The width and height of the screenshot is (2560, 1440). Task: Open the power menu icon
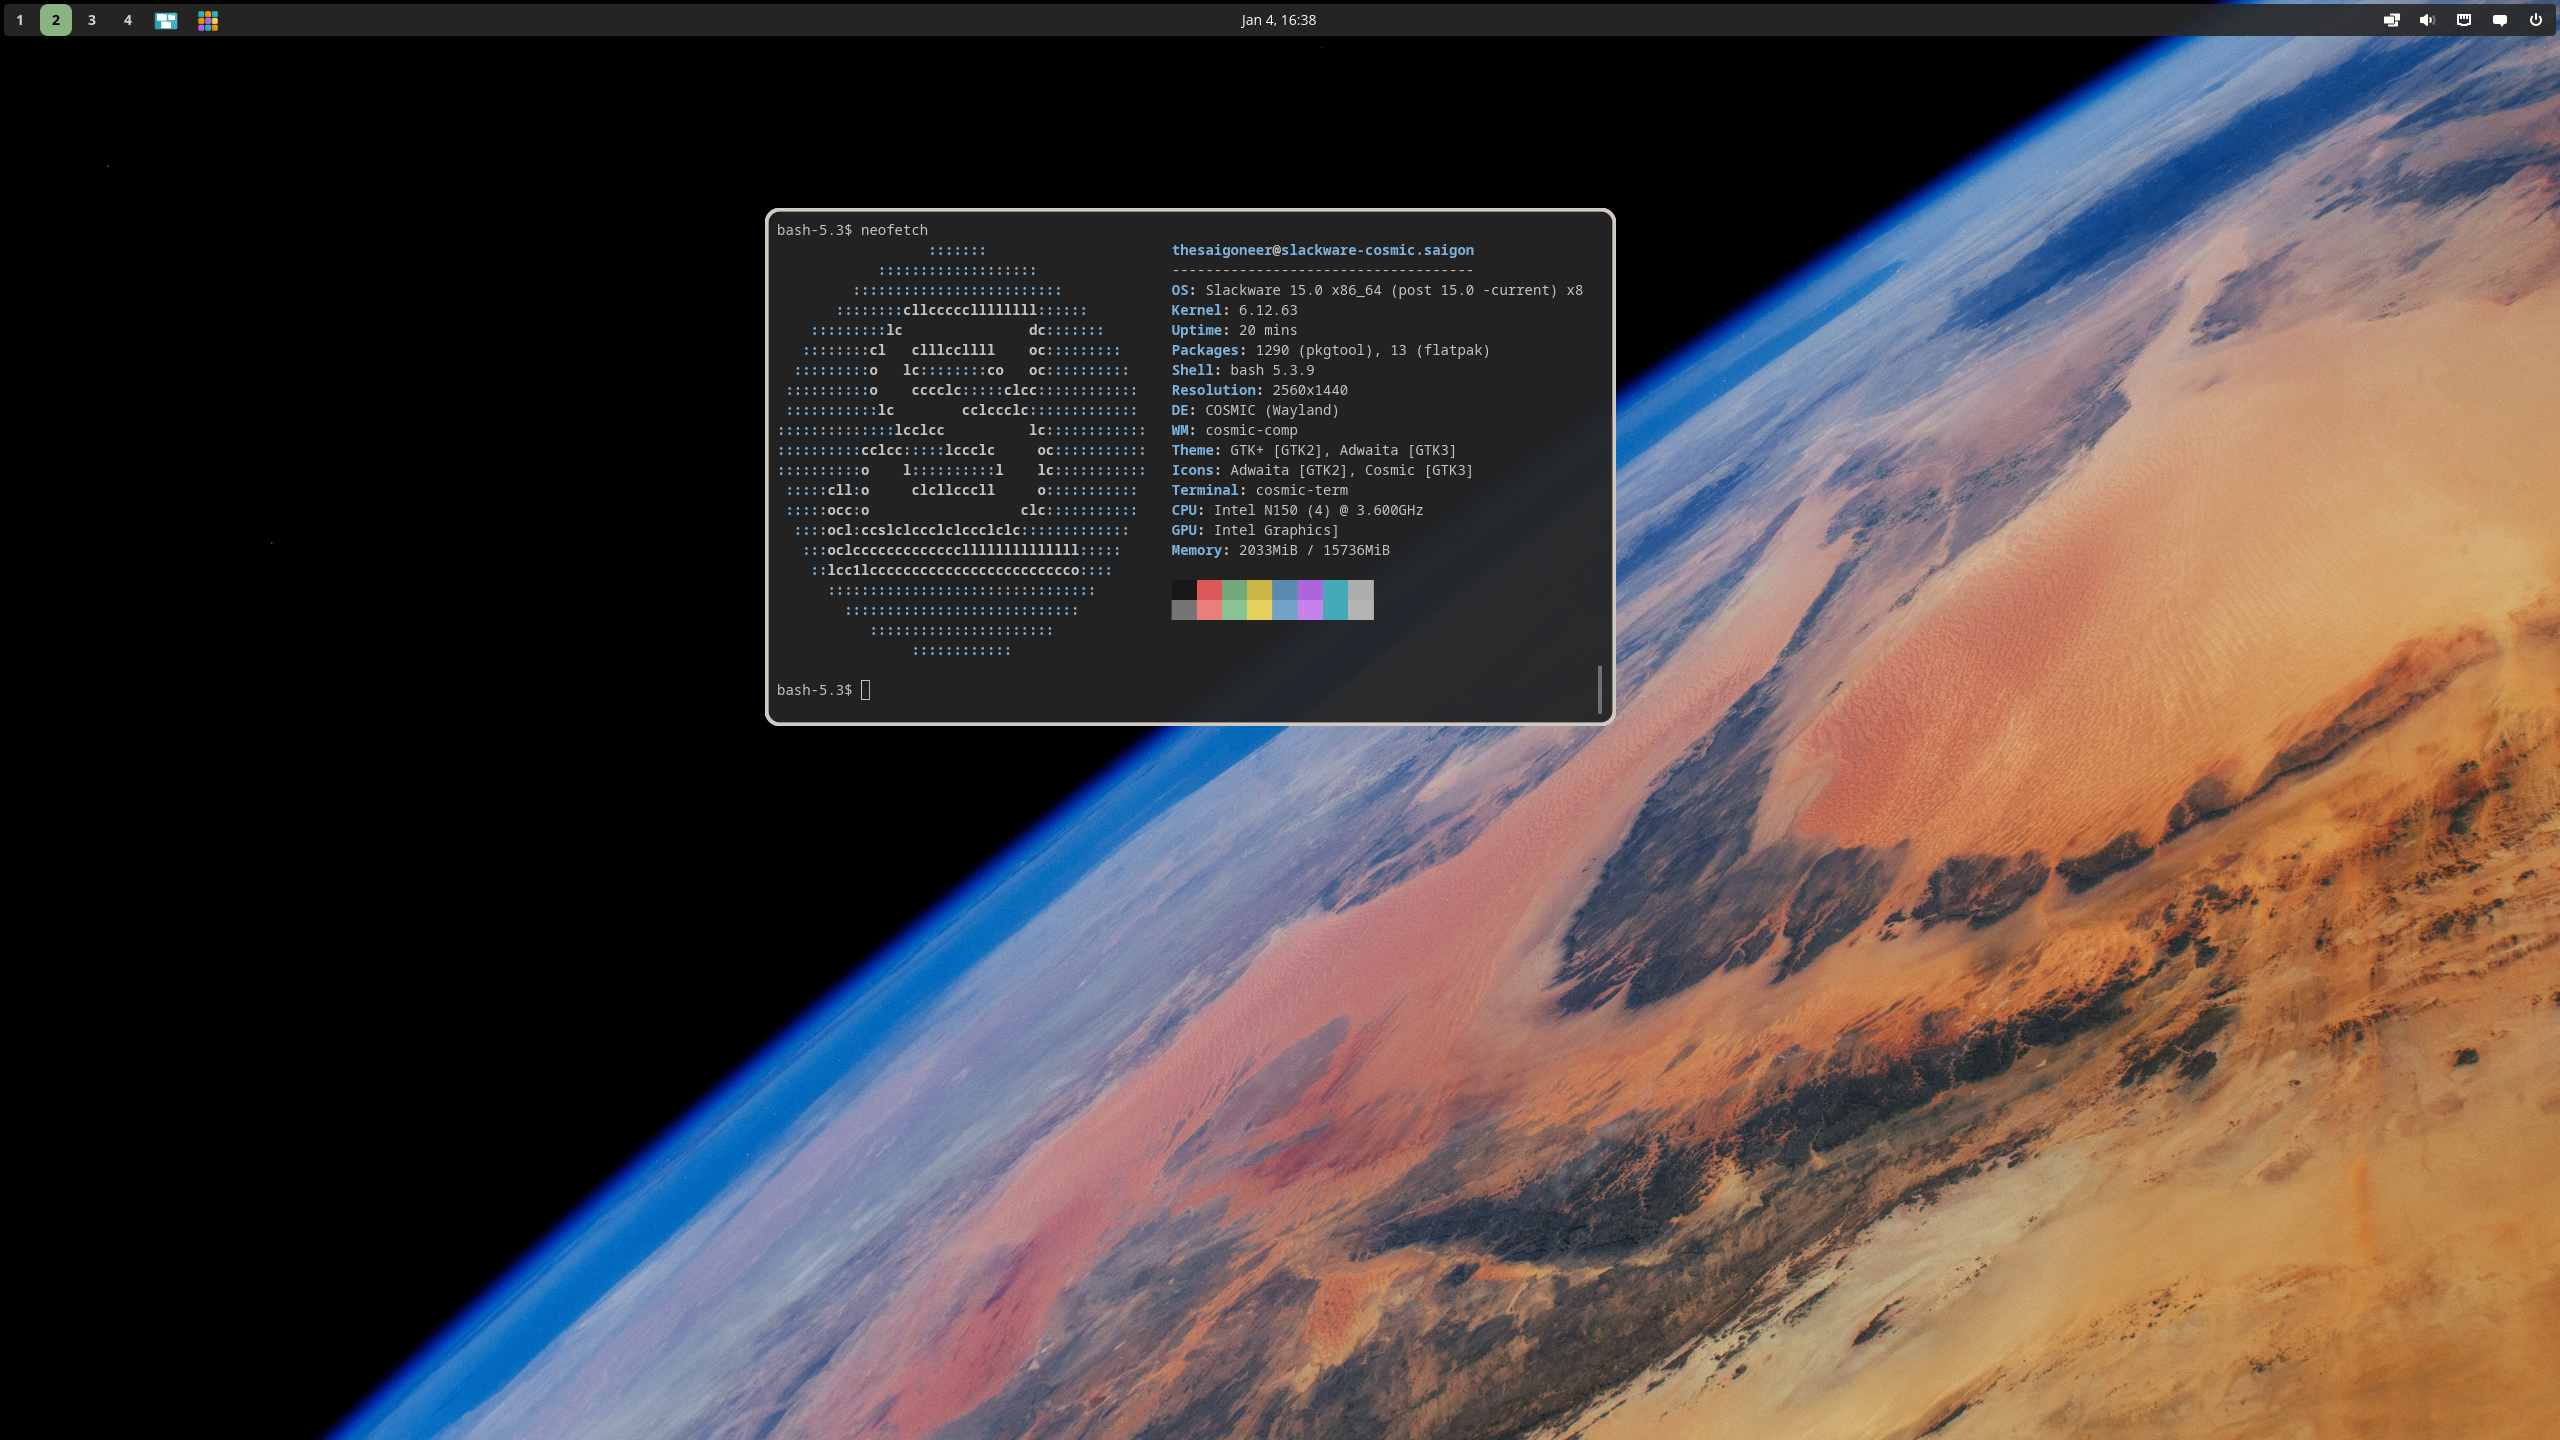click(x=2536, y=20)
